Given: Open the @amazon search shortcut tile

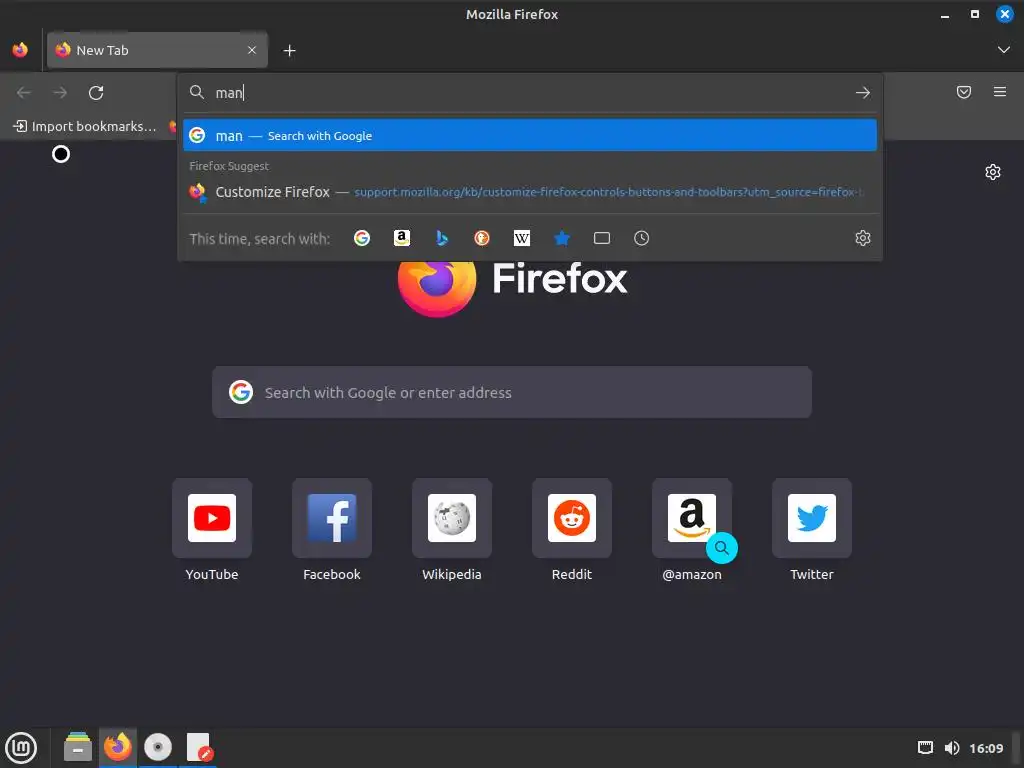Looking at the screenshot, I should 692,530.
